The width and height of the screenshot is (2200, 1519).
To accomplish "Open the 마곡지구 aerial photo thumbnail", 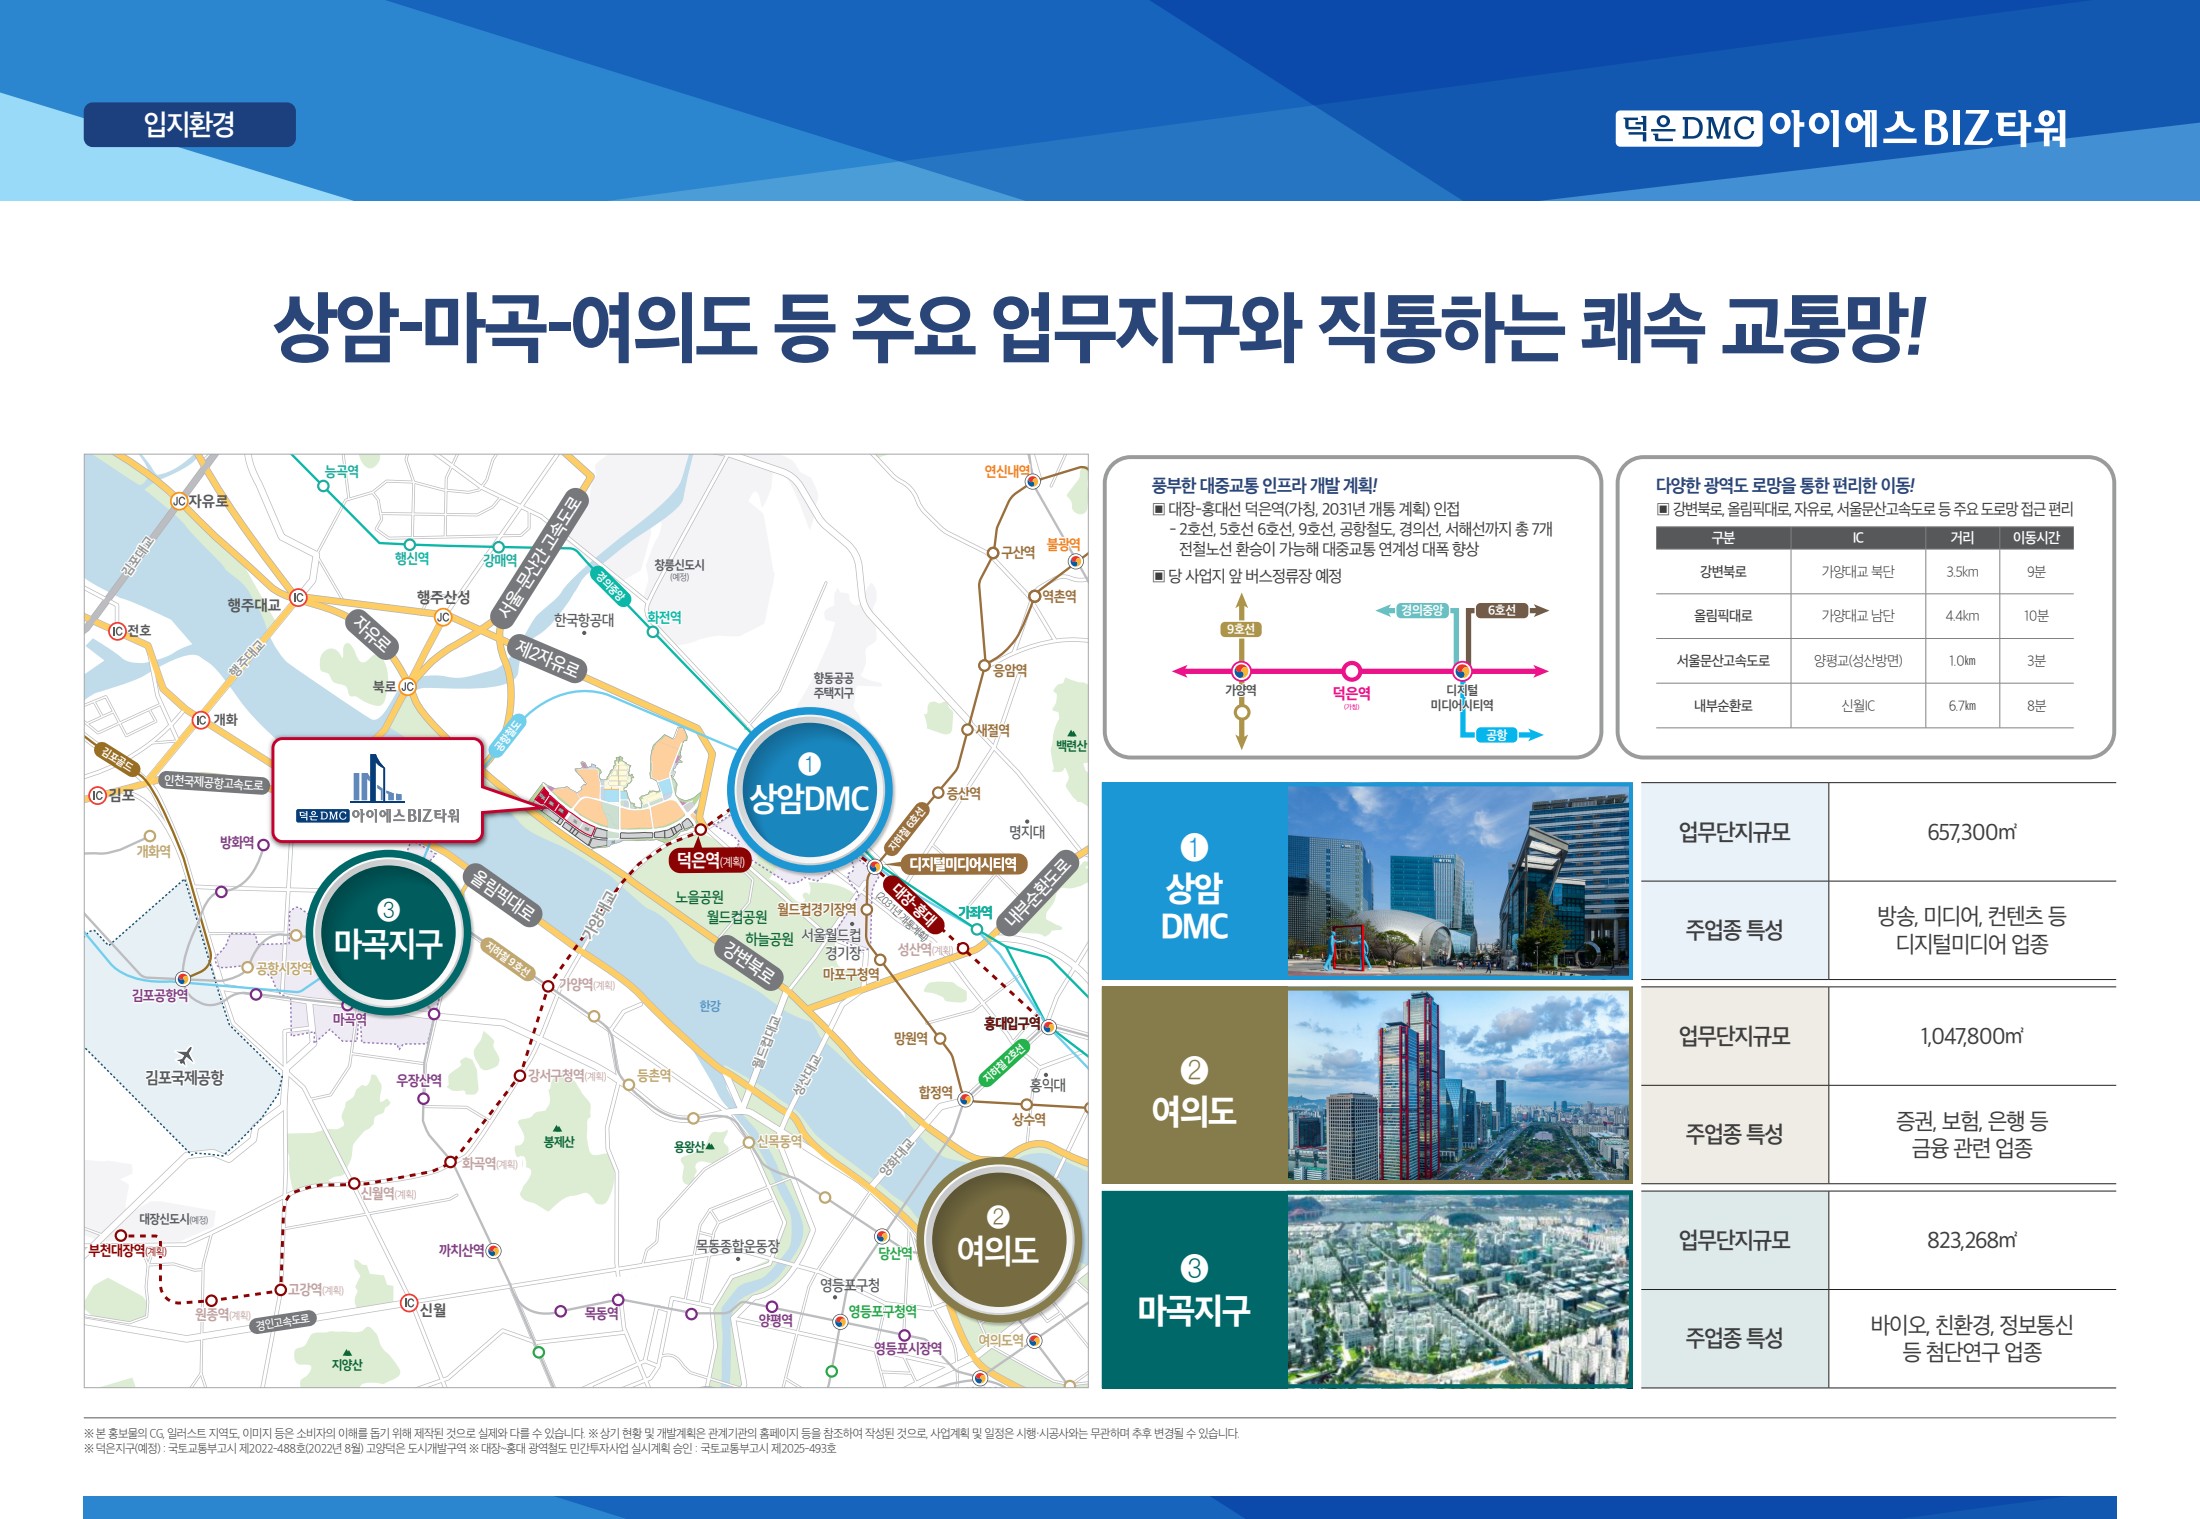I will pos(1459,1290).
